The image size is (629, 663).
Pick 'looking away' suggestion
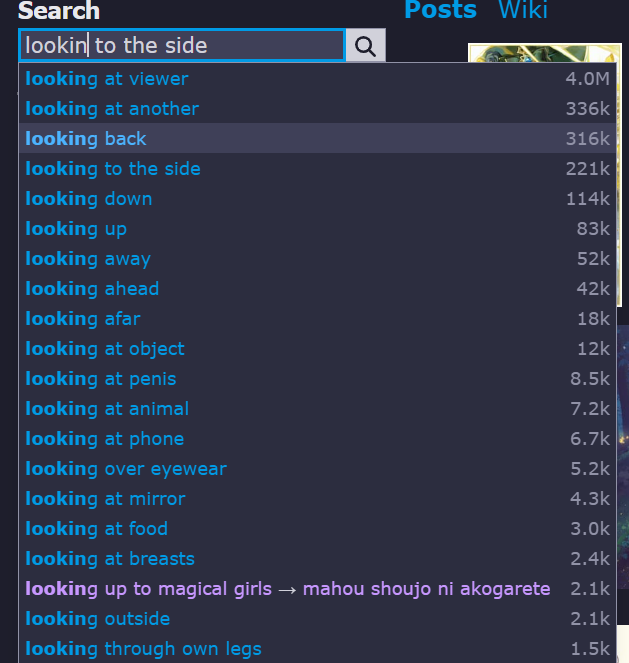point(317,259)
